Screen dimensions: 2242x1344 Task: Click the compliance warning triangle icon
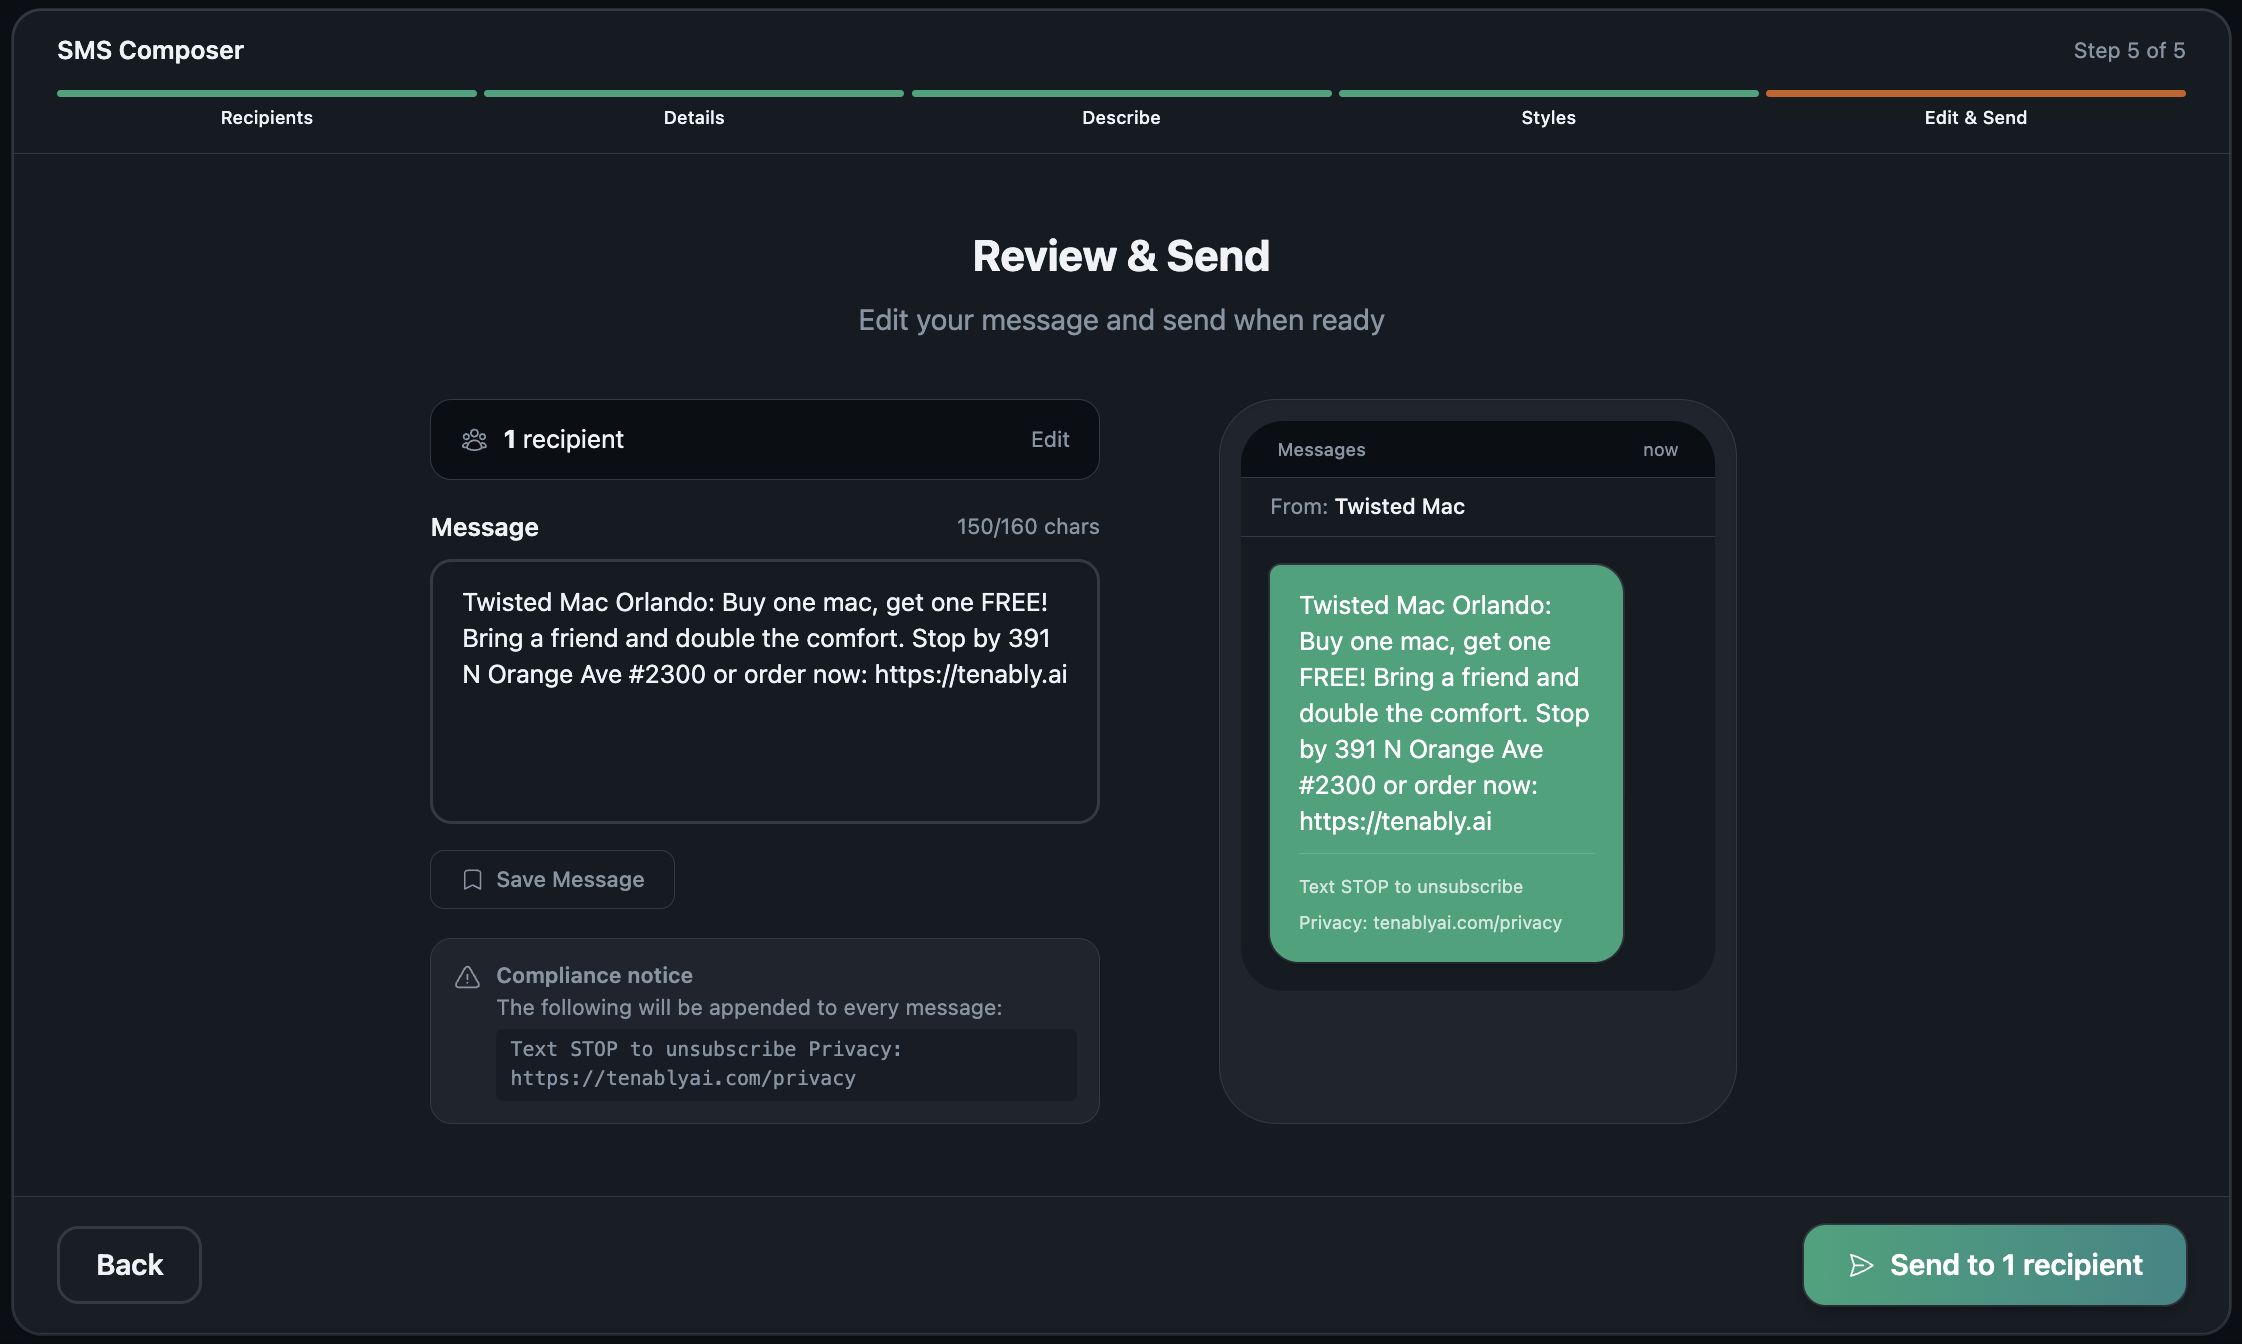[x=467, y=977]
